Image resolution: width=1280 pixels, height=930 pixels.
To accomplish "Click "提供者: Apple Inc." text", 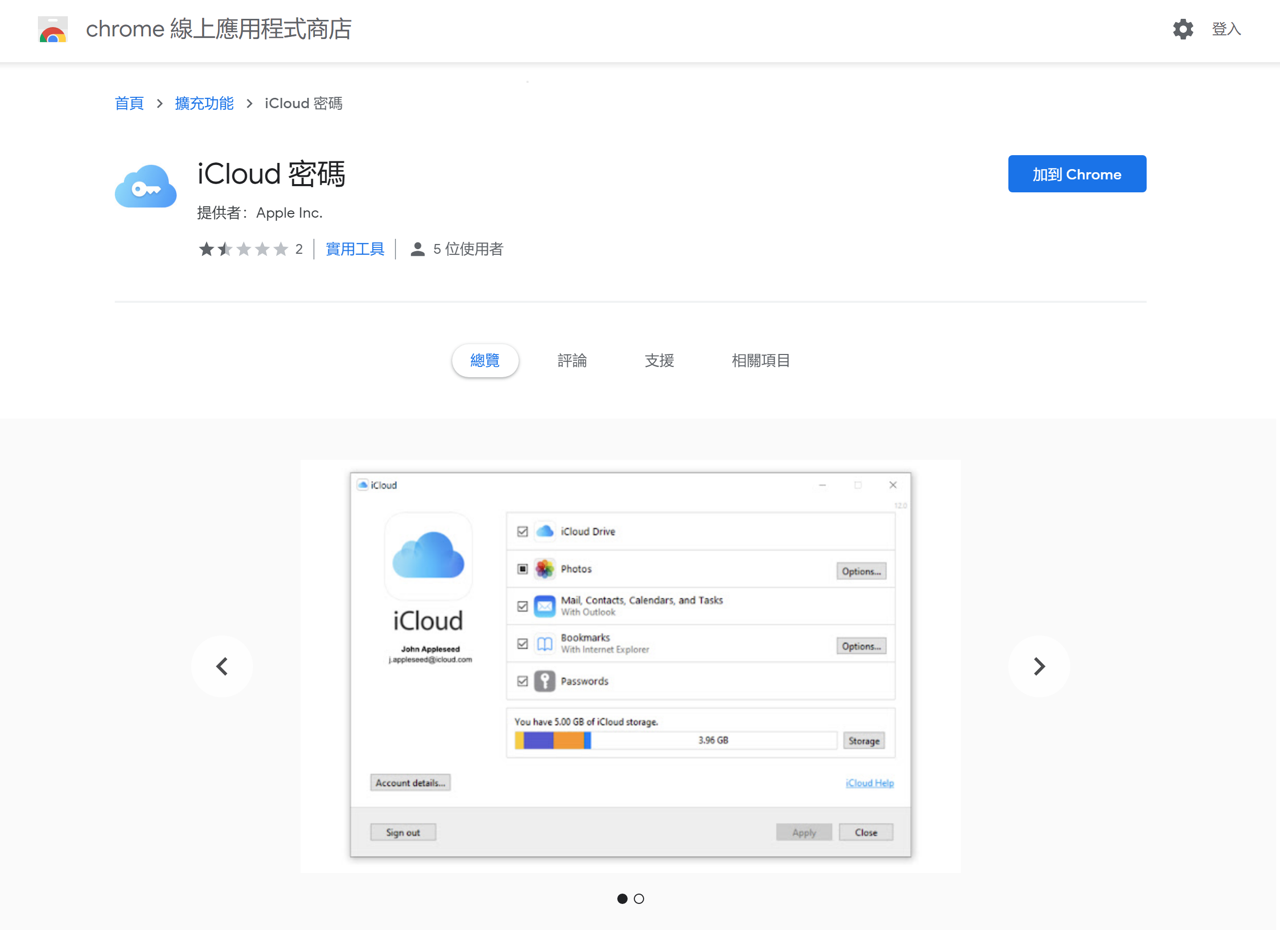I will coord(260,213).
